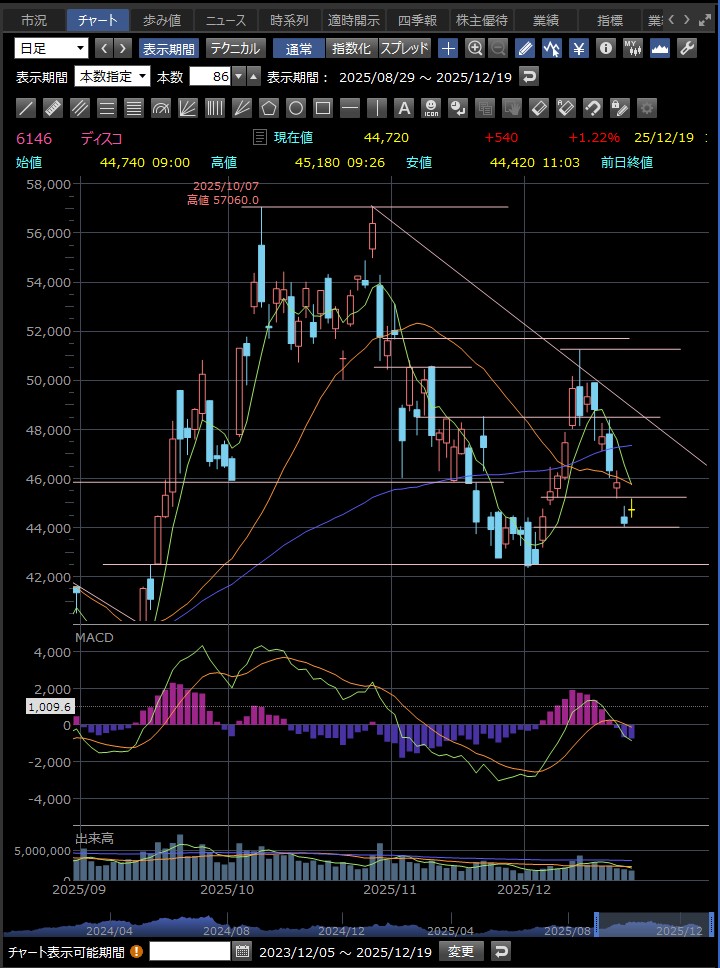The height and width of the screenshot is (968, 720).
Task: Click the zoom in magnifier icon
Action: point(475,48)
